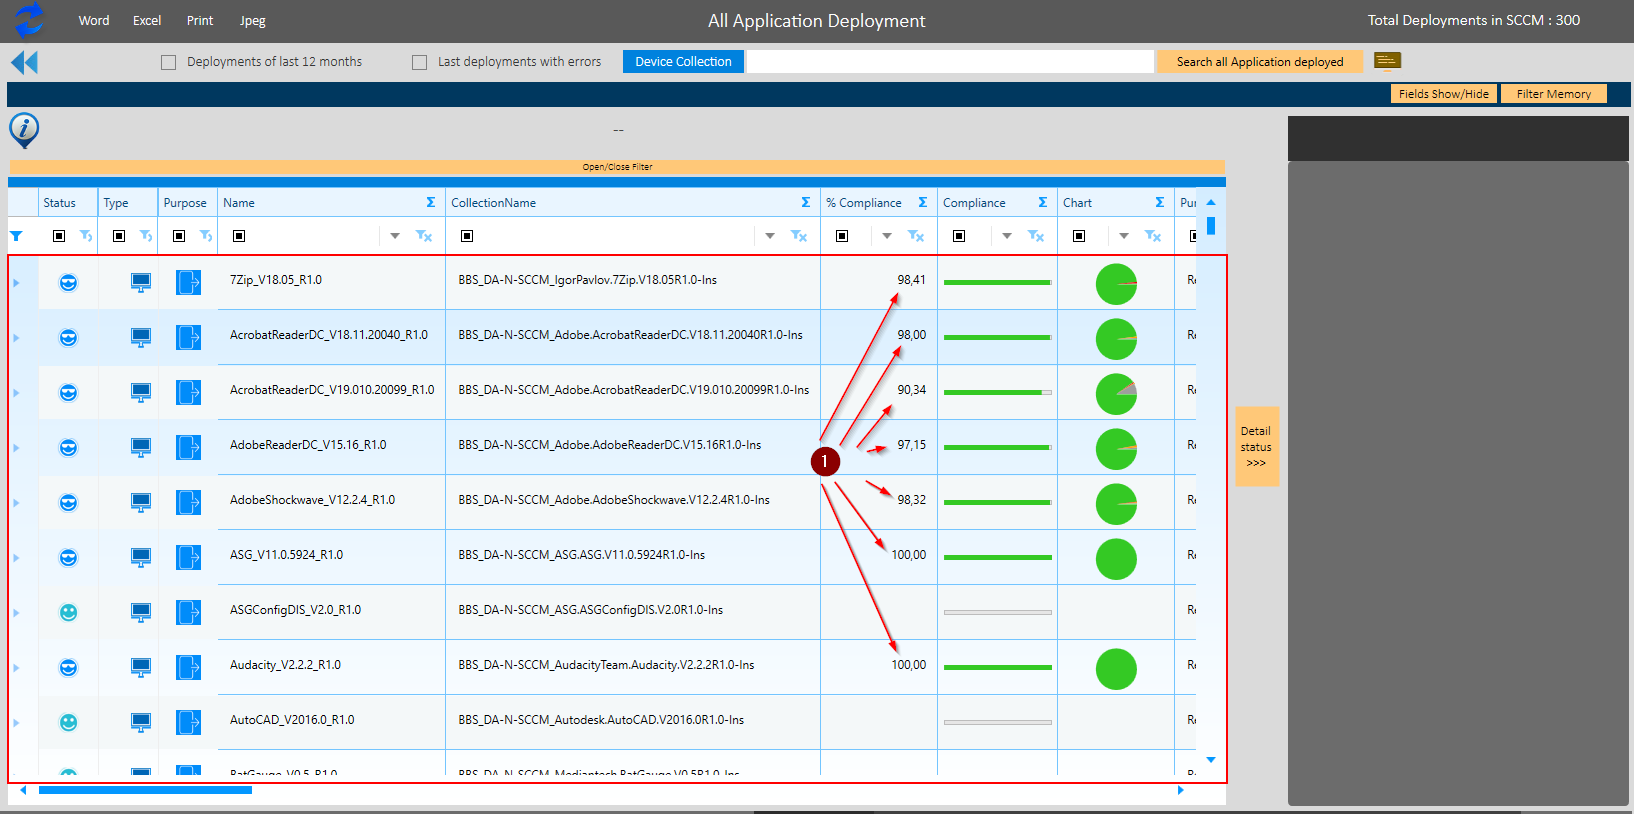Viewport: 1634px width, 814px height.
Task: Open the info icon above the grid
Action: click(x=24, y=130)
